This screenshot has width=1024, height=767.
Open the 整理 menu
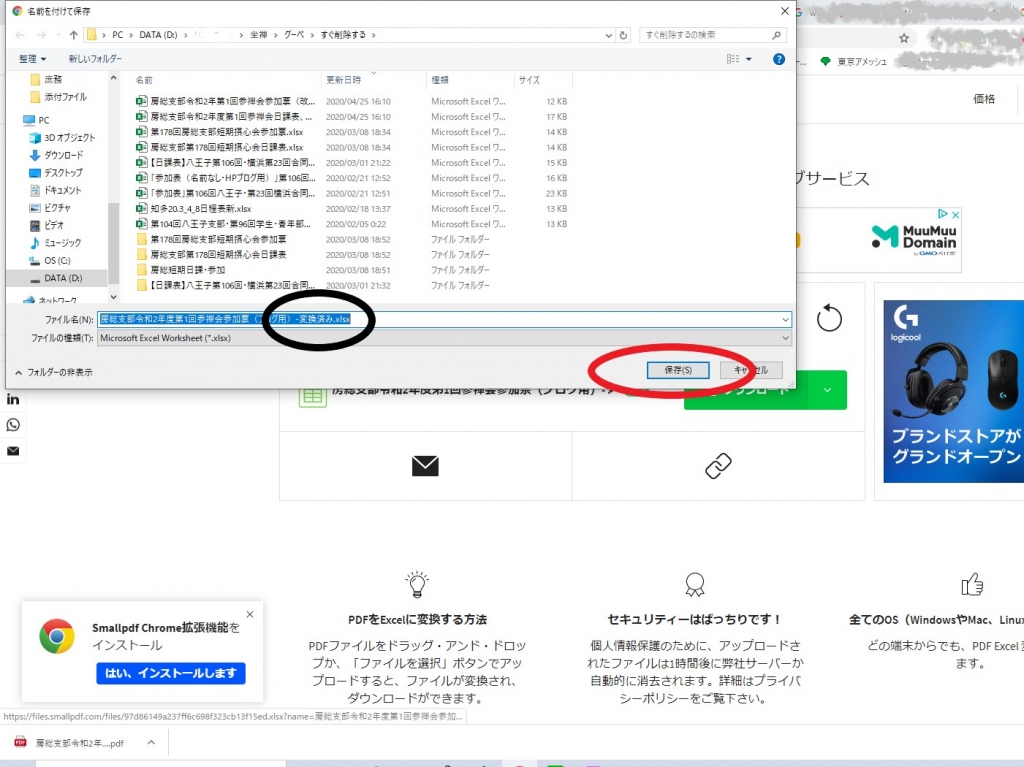32,59
